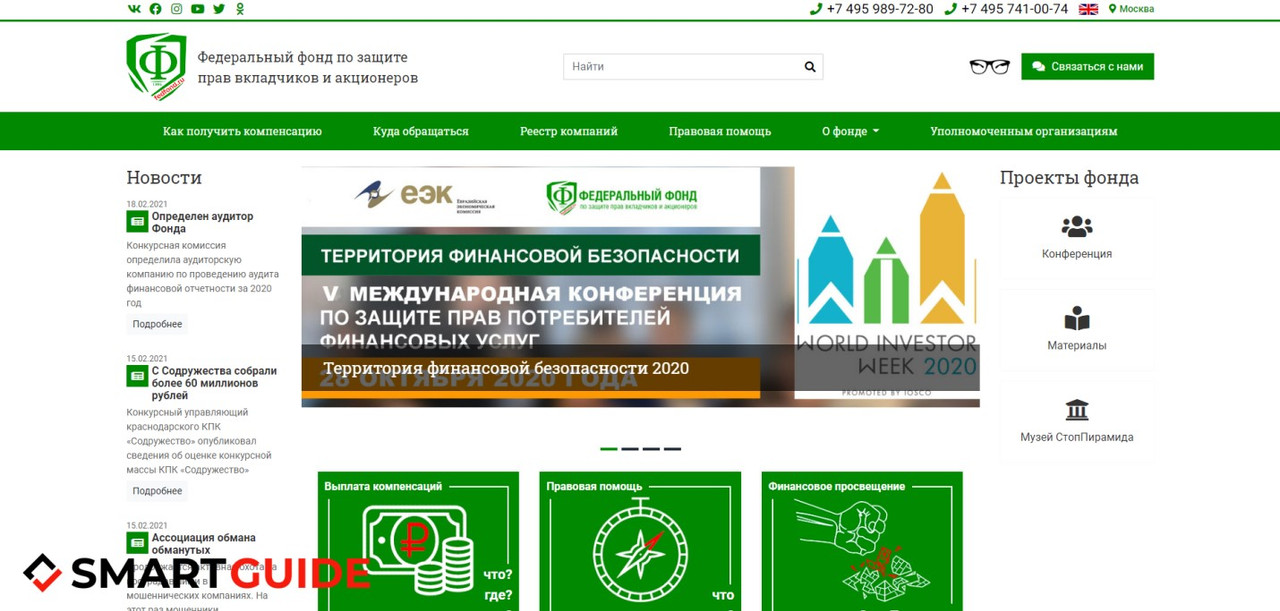The width and height of the screenshot is (1280, 611).
Task: Click Подробнее under the Содружество news
Action: (x=157, y=491)
